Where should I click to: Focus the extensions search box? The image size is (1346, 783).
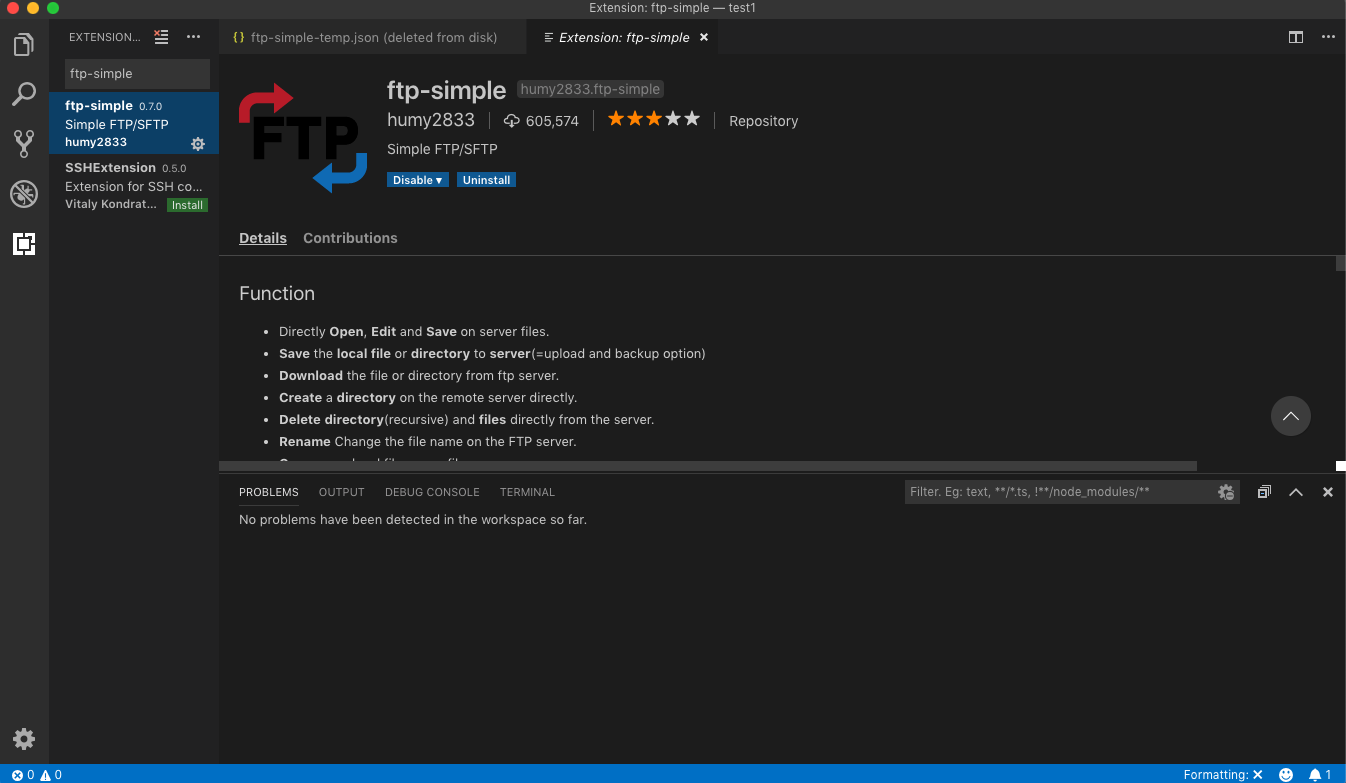[138, 73]
